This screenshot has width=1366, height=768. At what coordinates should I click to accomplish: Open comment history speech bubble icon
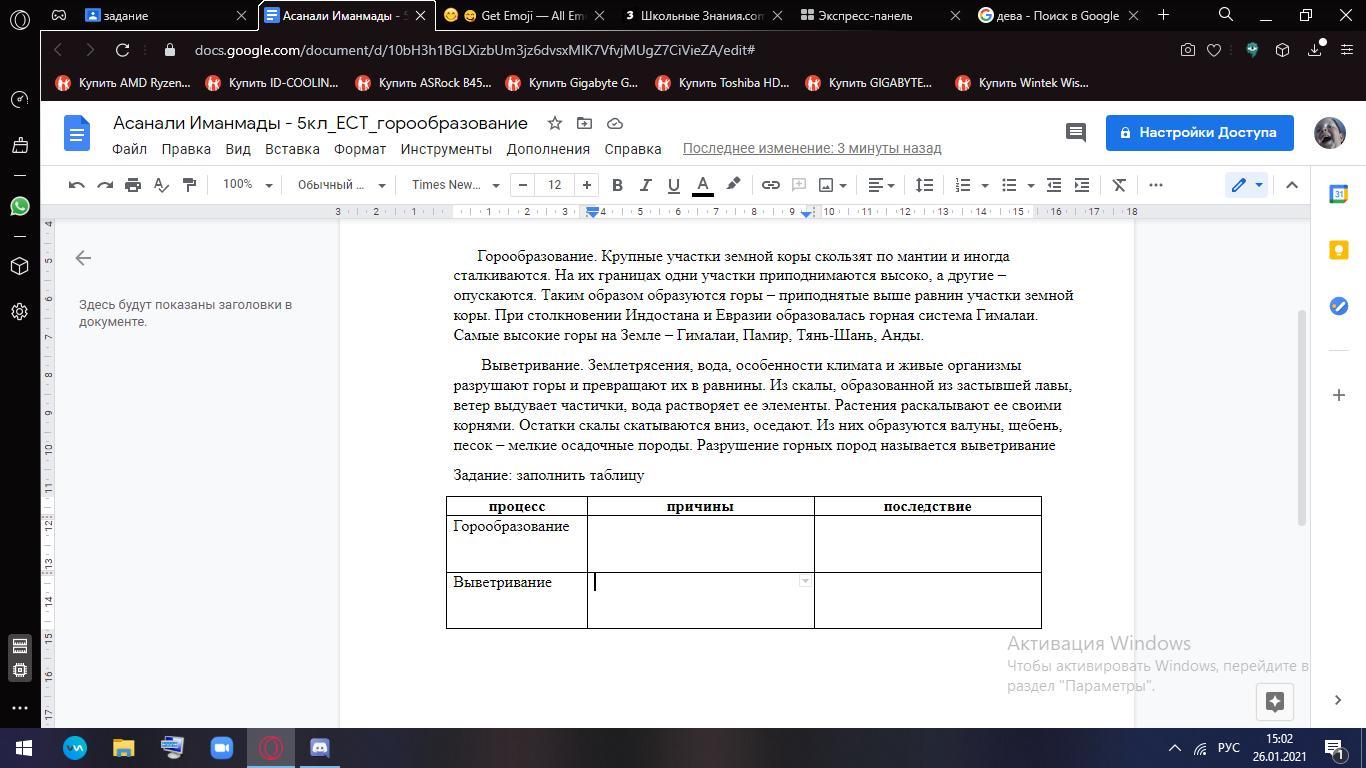click(x=1075, y=132)
